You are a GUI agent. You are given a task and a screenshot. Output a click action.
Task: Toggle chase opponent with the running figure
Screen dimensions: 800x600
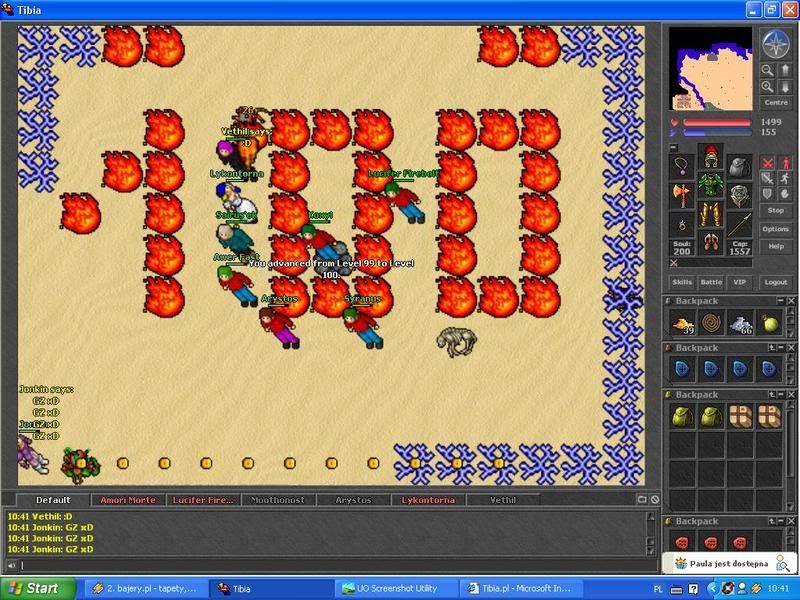[x=785, y=179]
